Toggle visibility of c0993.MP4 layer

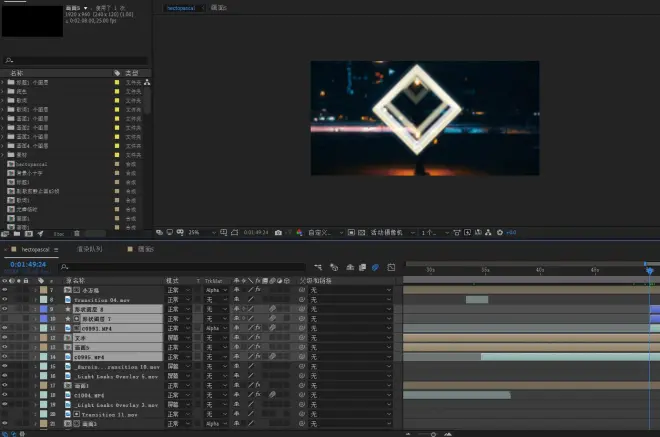click(x=4, y=328)
